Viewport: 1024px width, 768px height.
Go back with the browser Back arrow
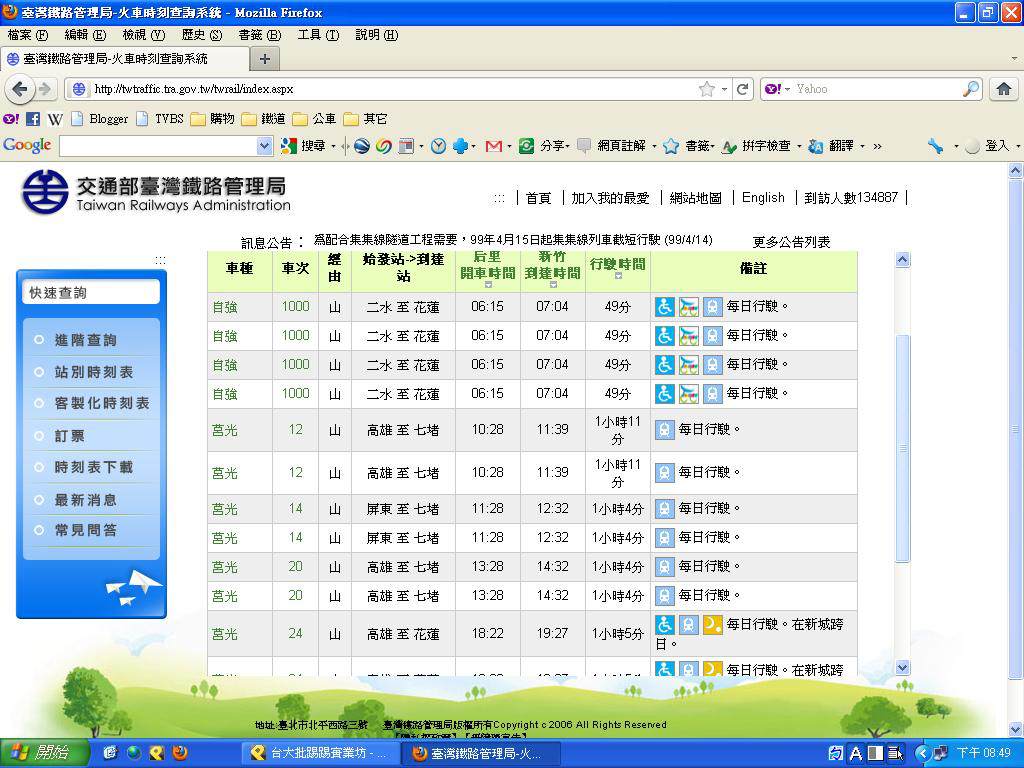(20, 89)
